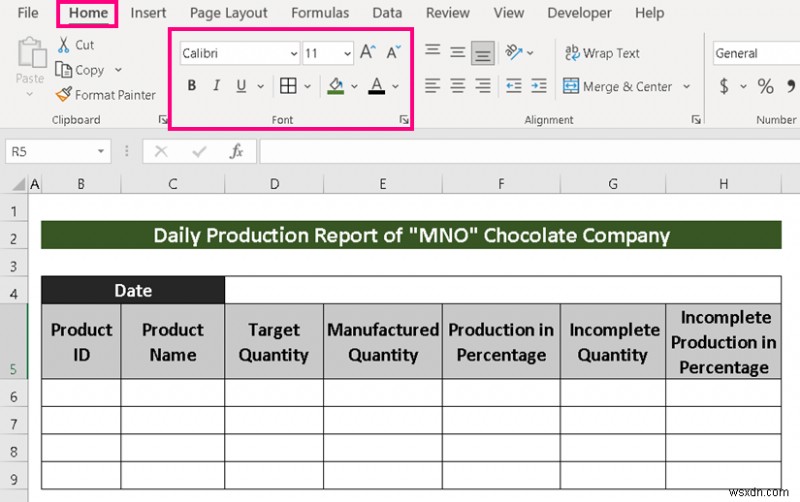Open the font size 11 dropdown
The height and width of the screenshot is (502, 800).
[347, 54]
